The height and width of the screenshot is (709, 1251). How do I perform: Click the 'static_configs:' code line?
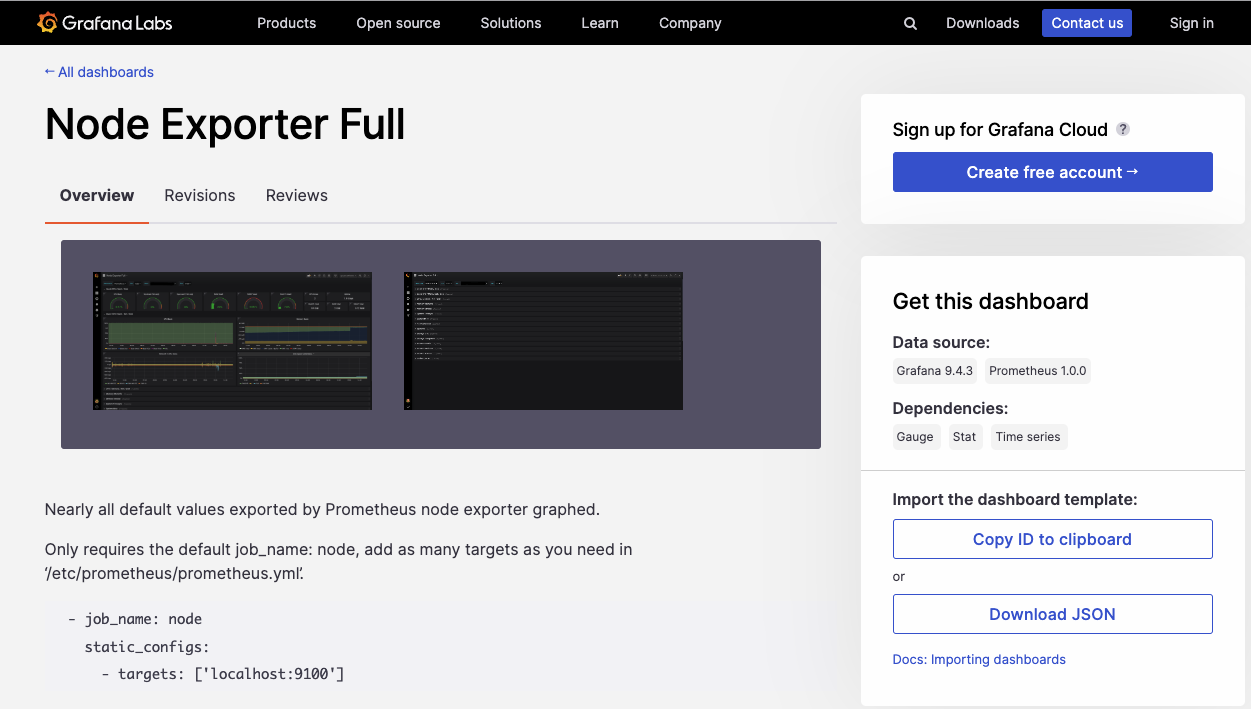click(147, 647)
